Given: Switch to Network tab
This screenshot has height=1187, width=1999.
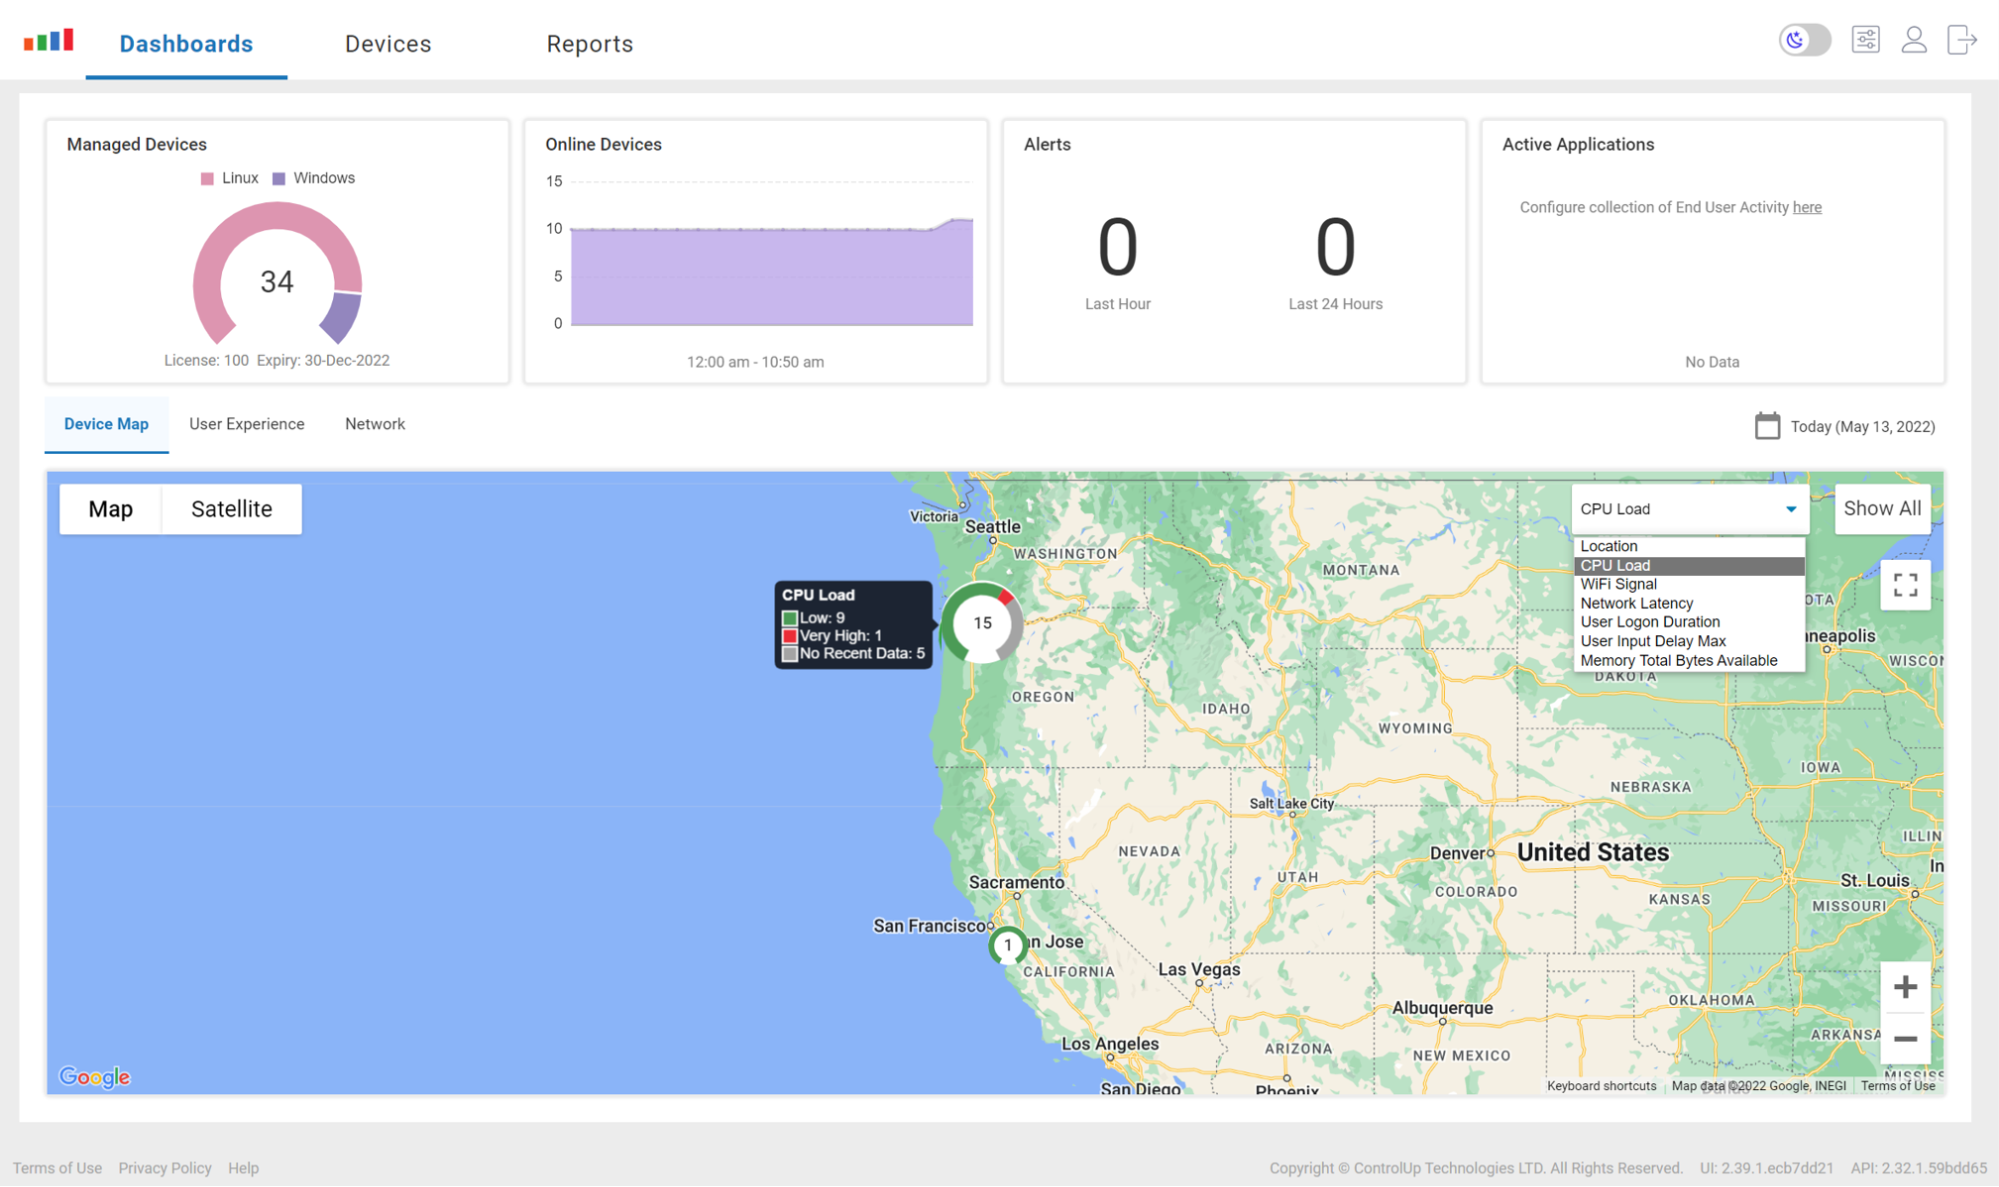Looking at the screenshot, I should [x=375, y=424].
